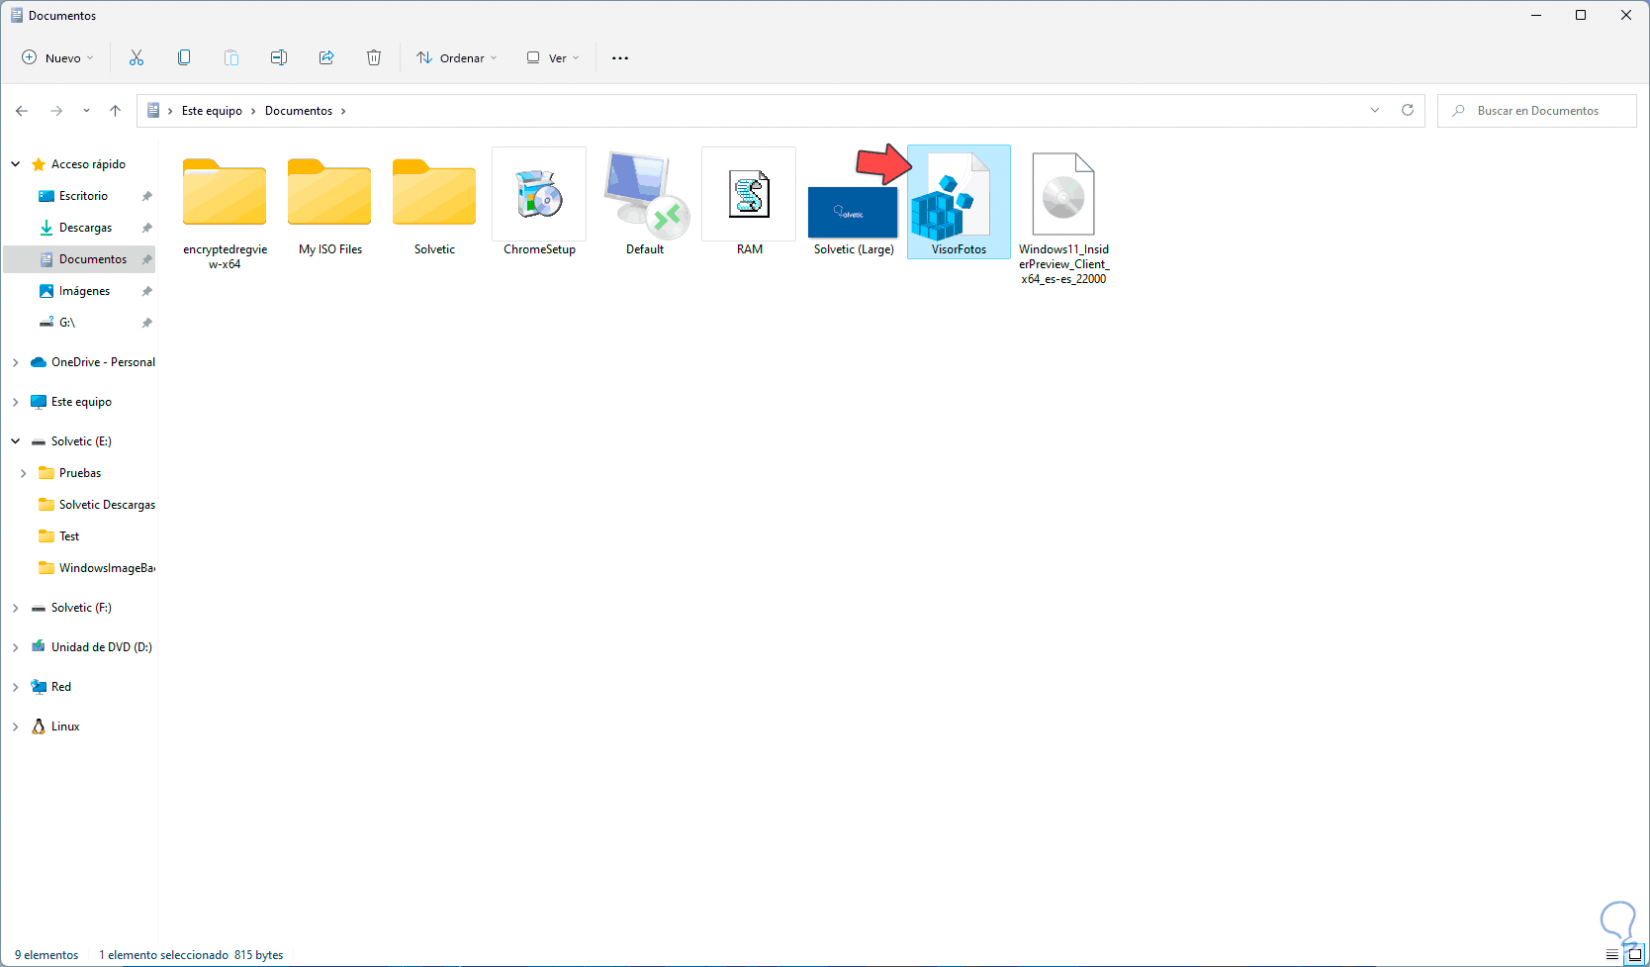Image resolution: width=1650 pixels, height=967 pixels.
Task: Expand the Pruebas folder node
Action: coord(24,473)
